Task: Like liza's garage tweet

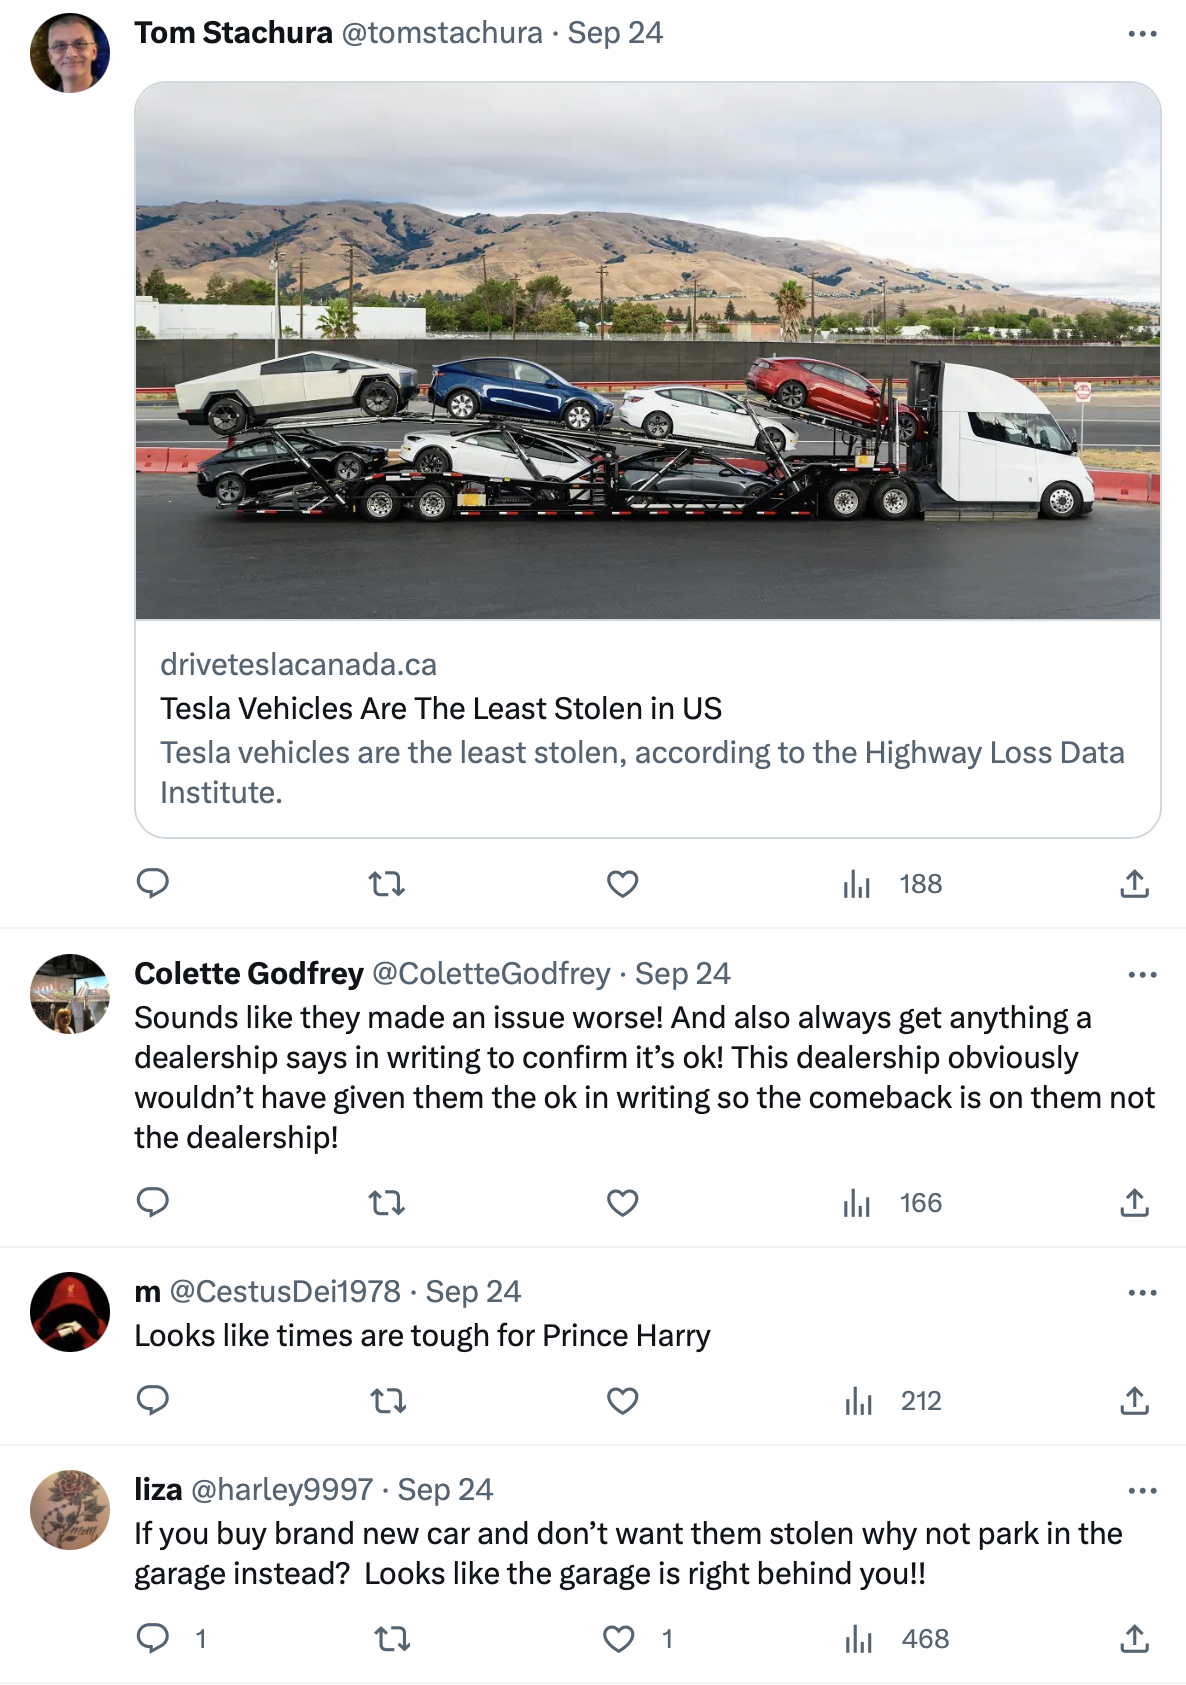Action: 619,1638
